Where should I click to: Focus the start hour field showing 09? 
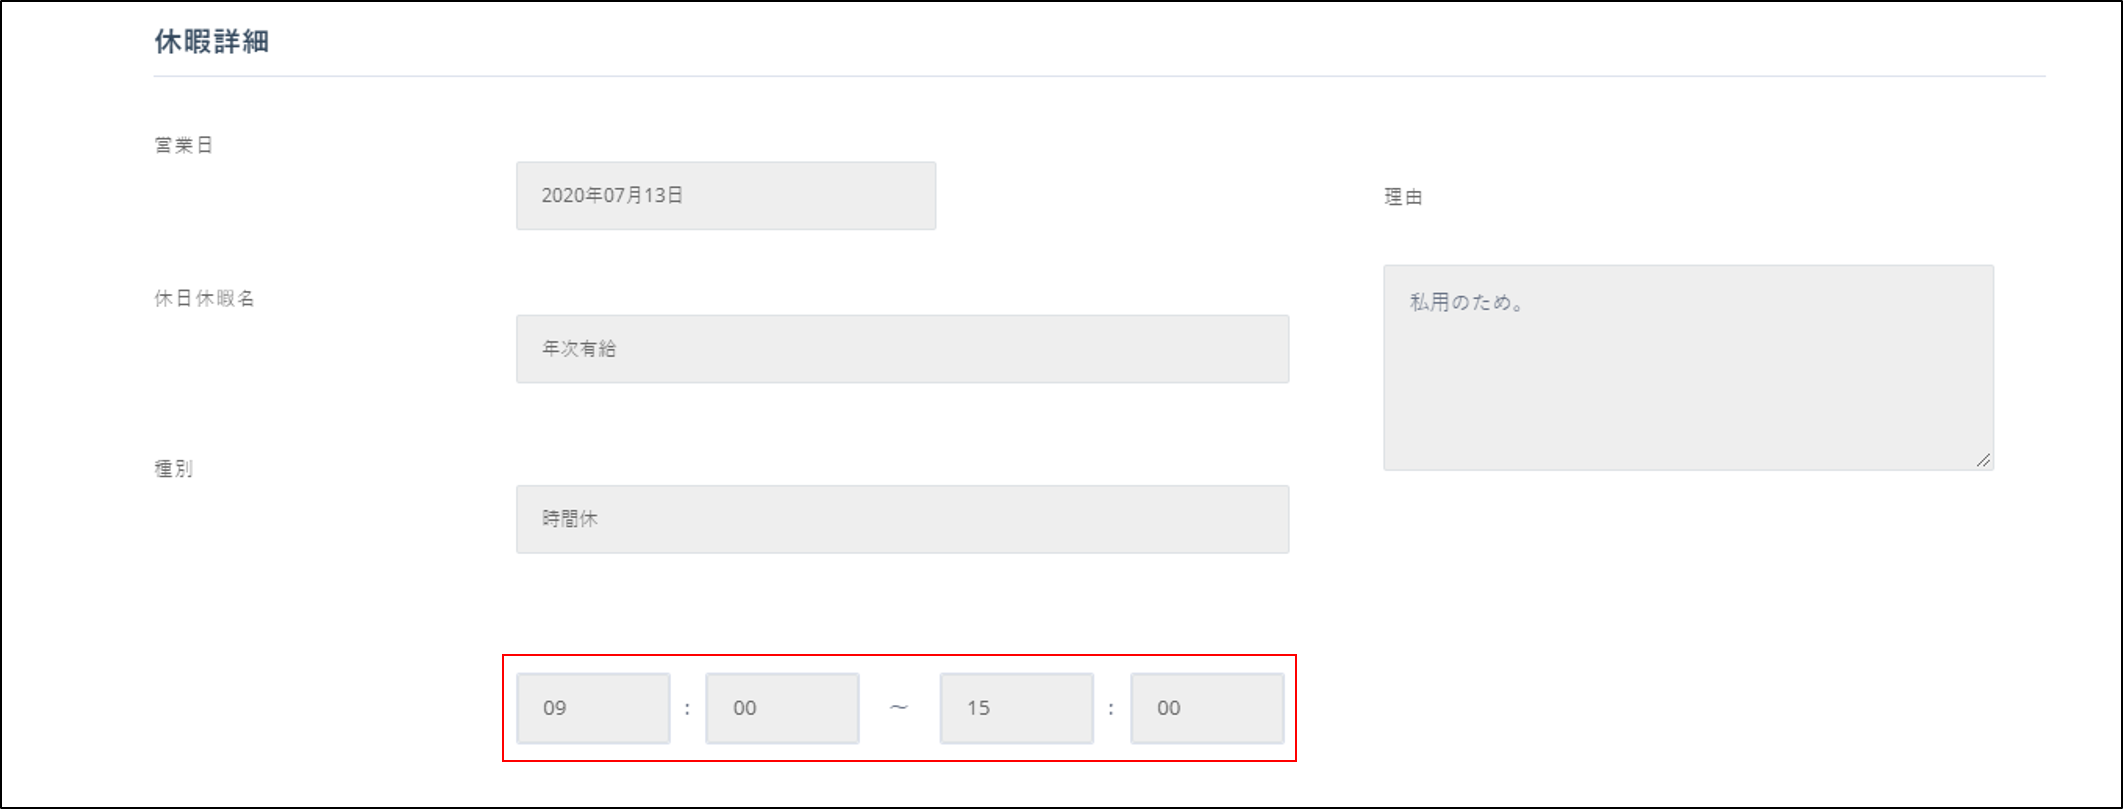[593, 708]
